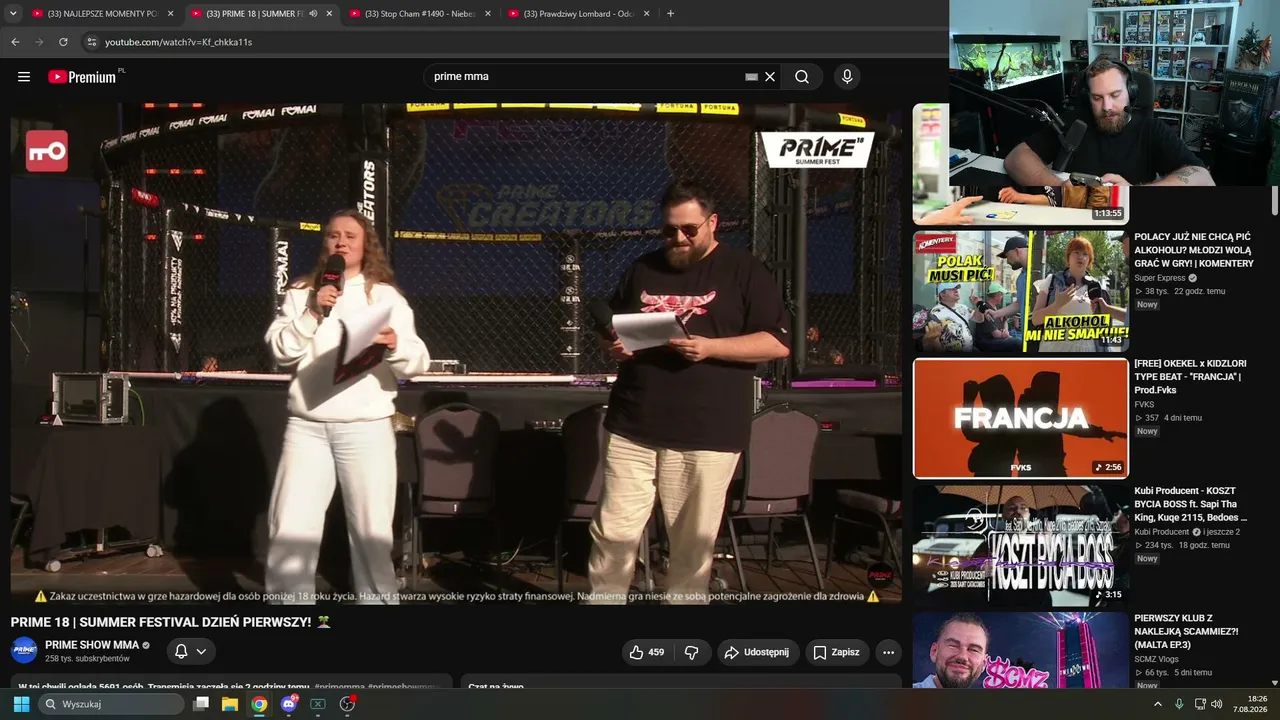Open the green-X app on the taskbar

318,704
